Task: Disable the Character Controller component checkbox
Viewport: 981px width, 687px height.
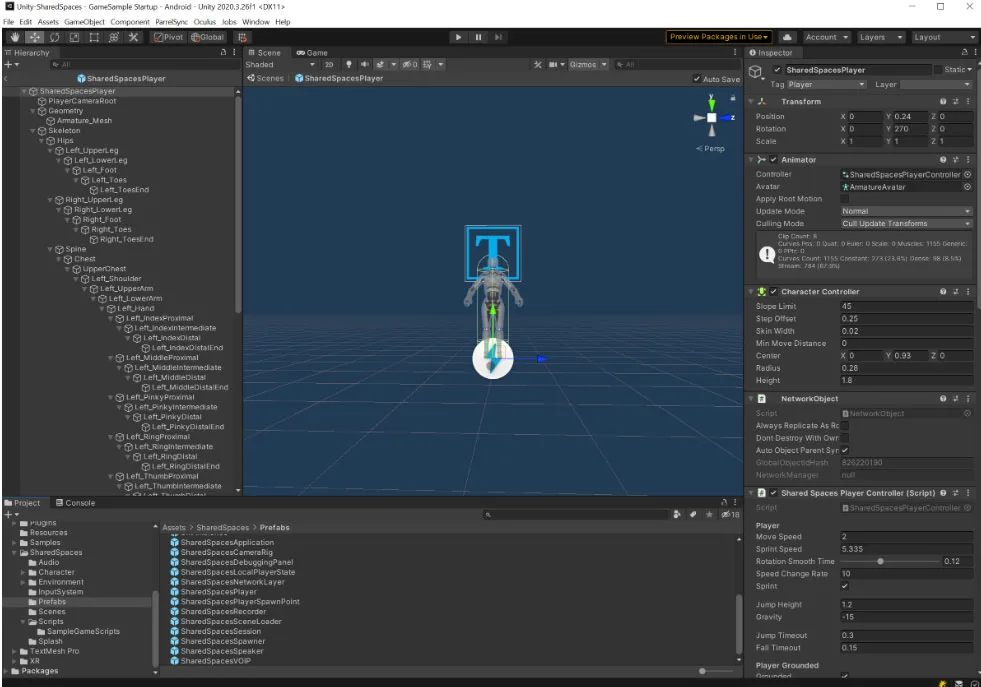Action: (774, 292)
